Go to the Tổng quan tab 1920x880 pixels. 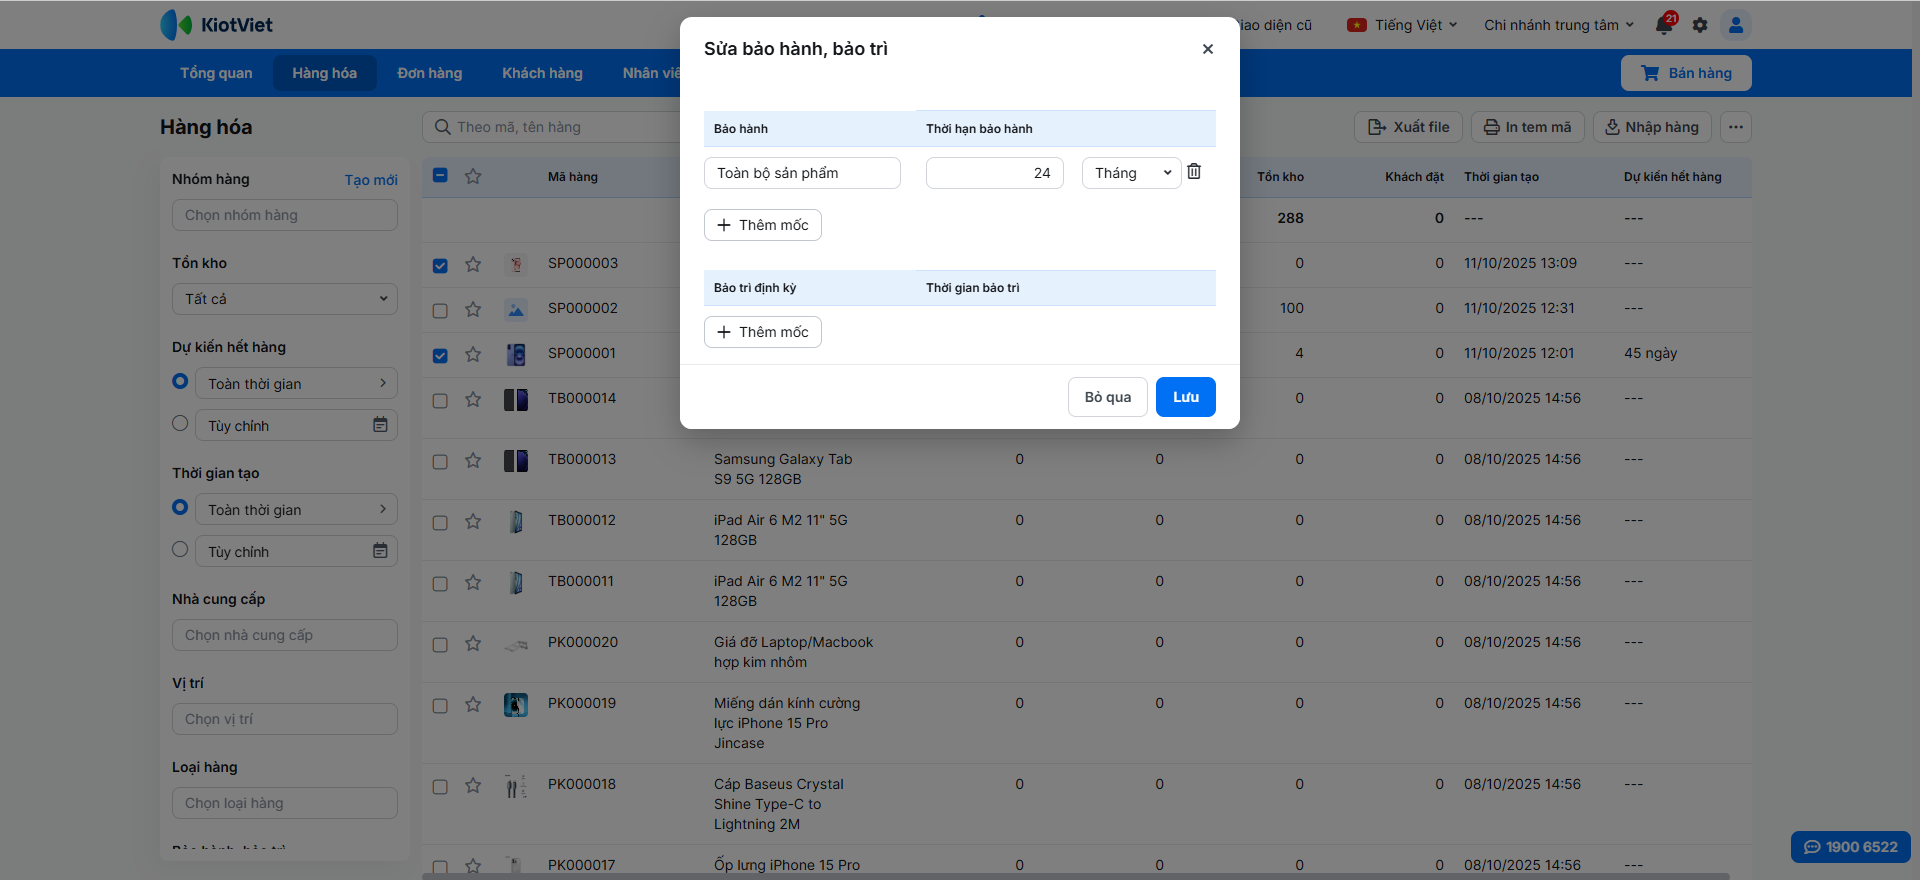pyautogui.click(x=216, y=73)
